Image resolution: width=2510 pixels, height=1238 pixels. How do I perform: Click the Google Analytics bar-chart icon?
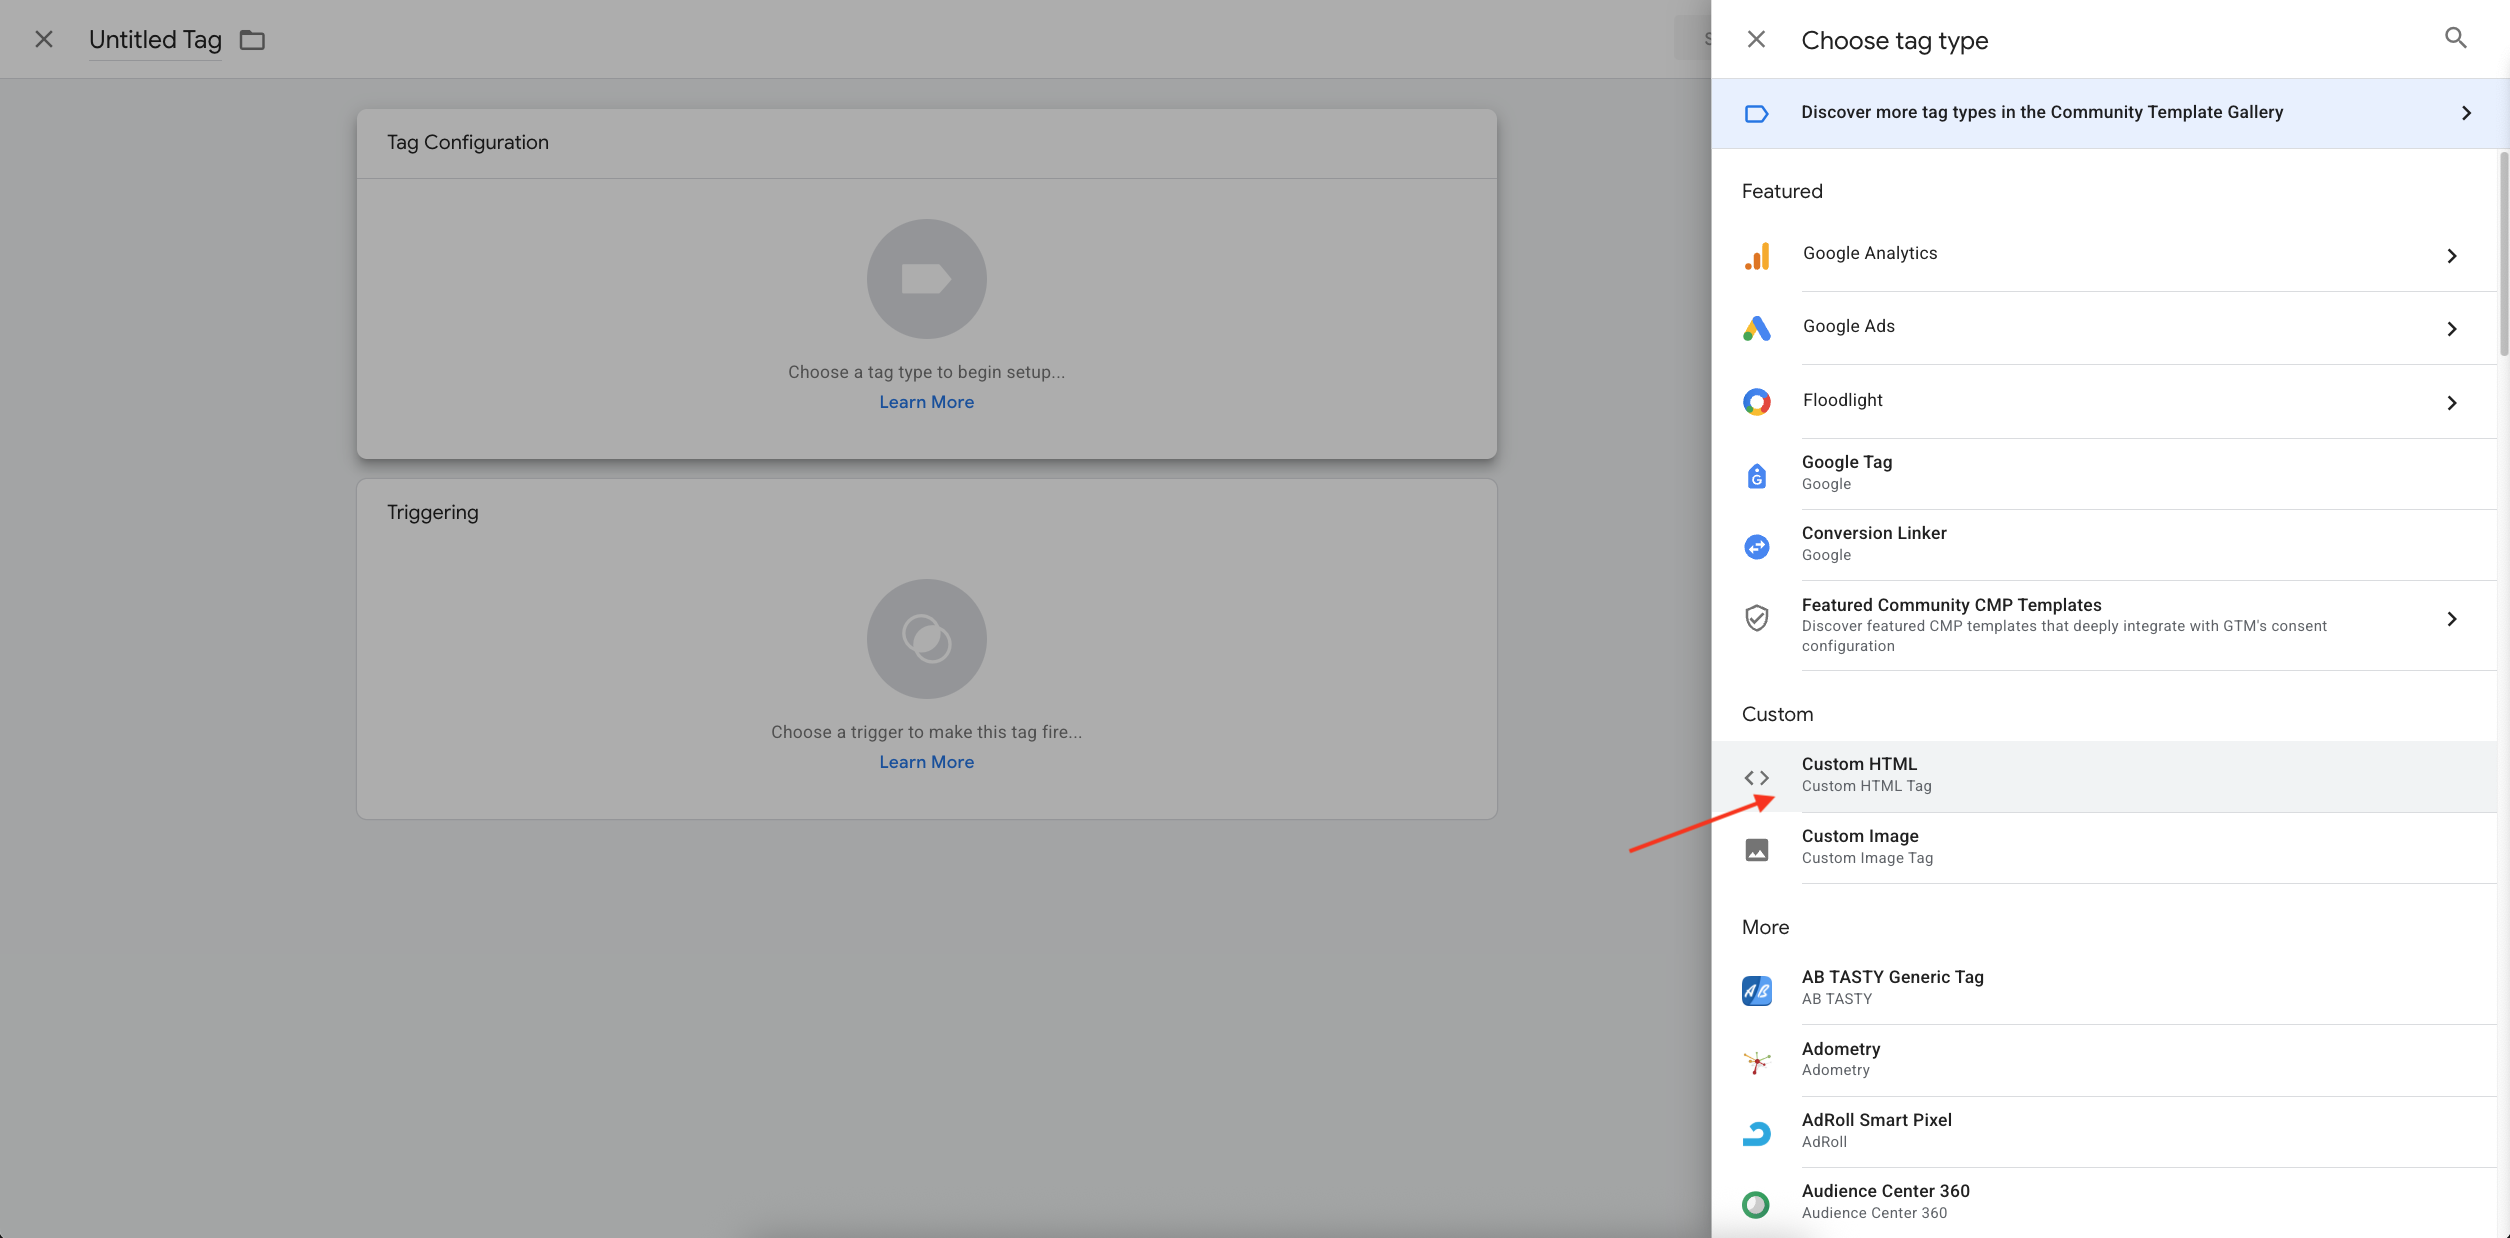1757,256
